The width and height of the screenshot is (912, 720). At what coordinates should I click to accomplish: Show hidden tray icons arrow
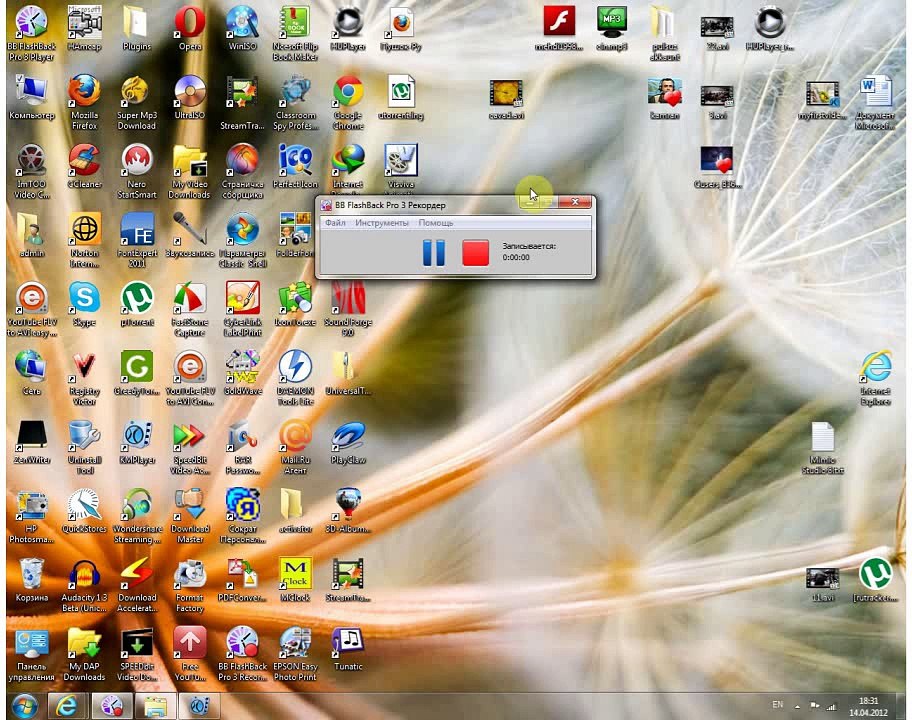[x=797, y=707]
